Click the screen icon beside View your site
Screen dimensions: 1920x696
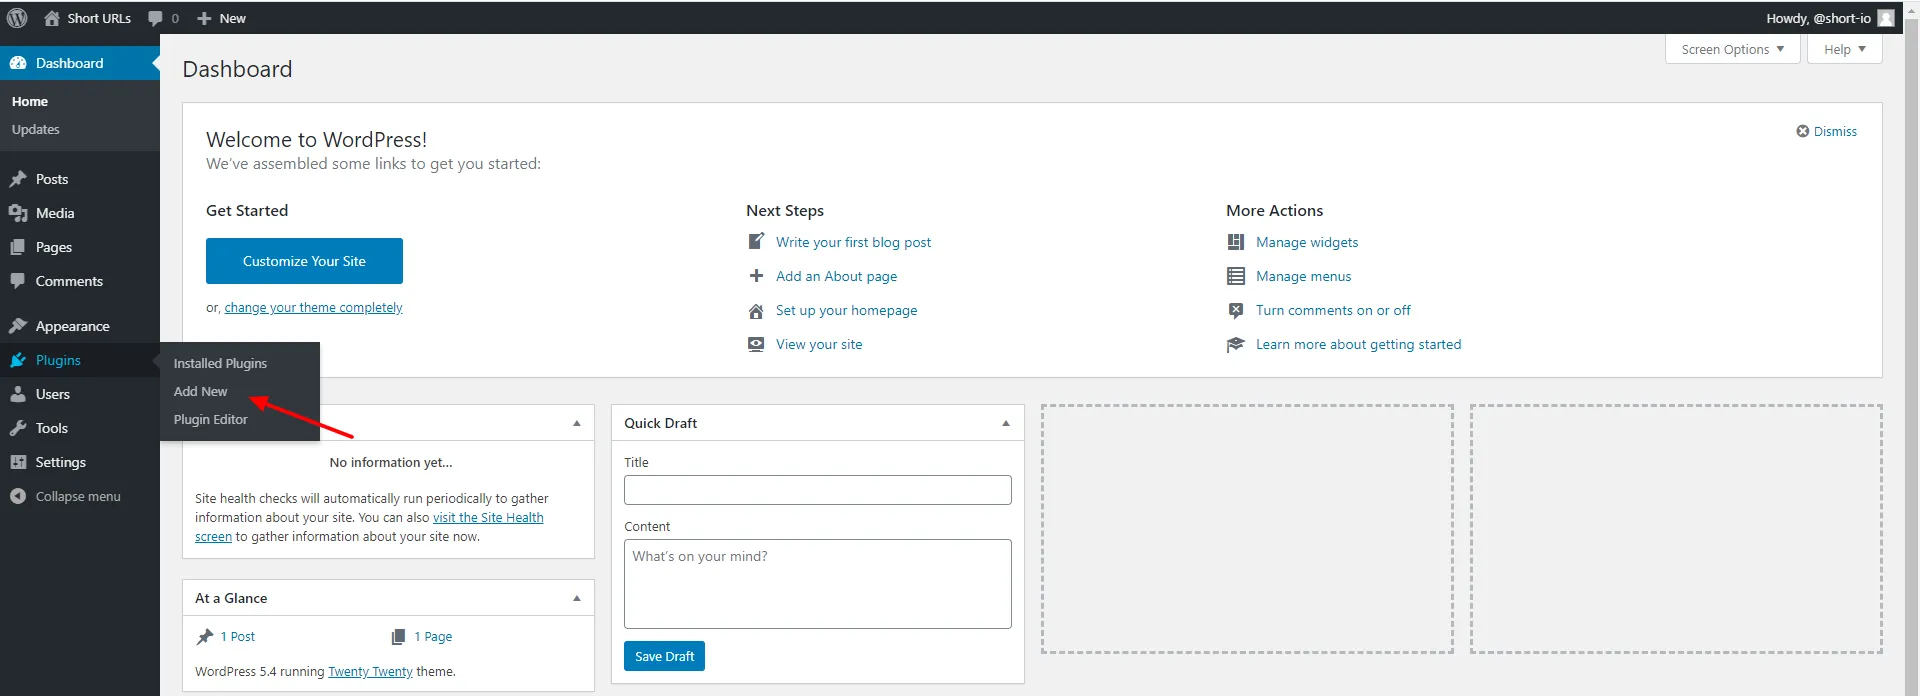(x=757, y=344)
